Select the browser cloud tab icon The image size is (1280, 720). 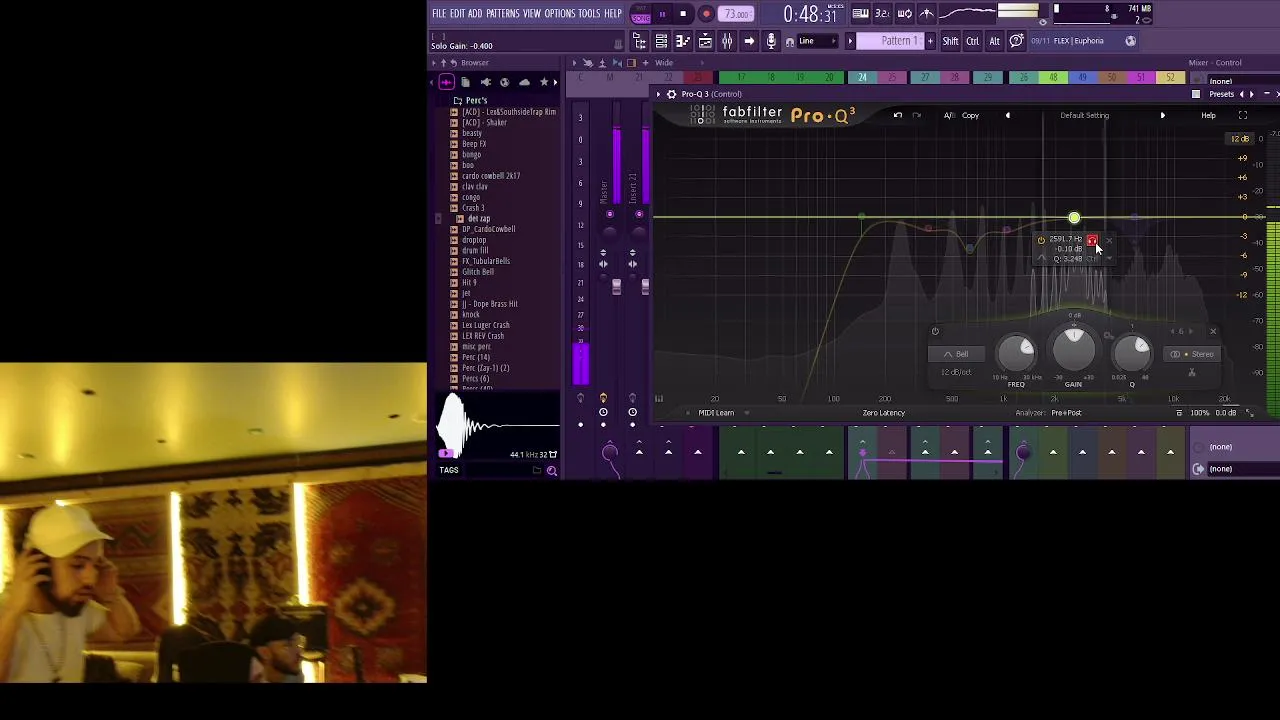[x=524, y=82]
